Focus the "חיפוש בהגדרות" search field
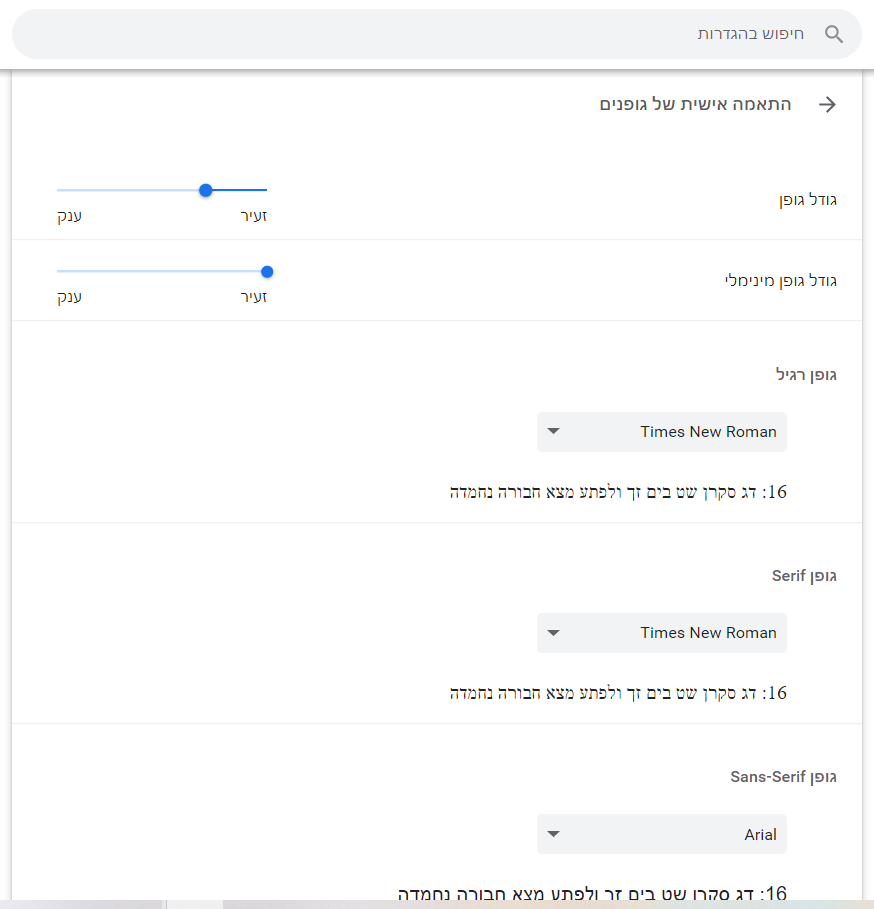This screenshot has width=874, height=909. pos(500,34)
